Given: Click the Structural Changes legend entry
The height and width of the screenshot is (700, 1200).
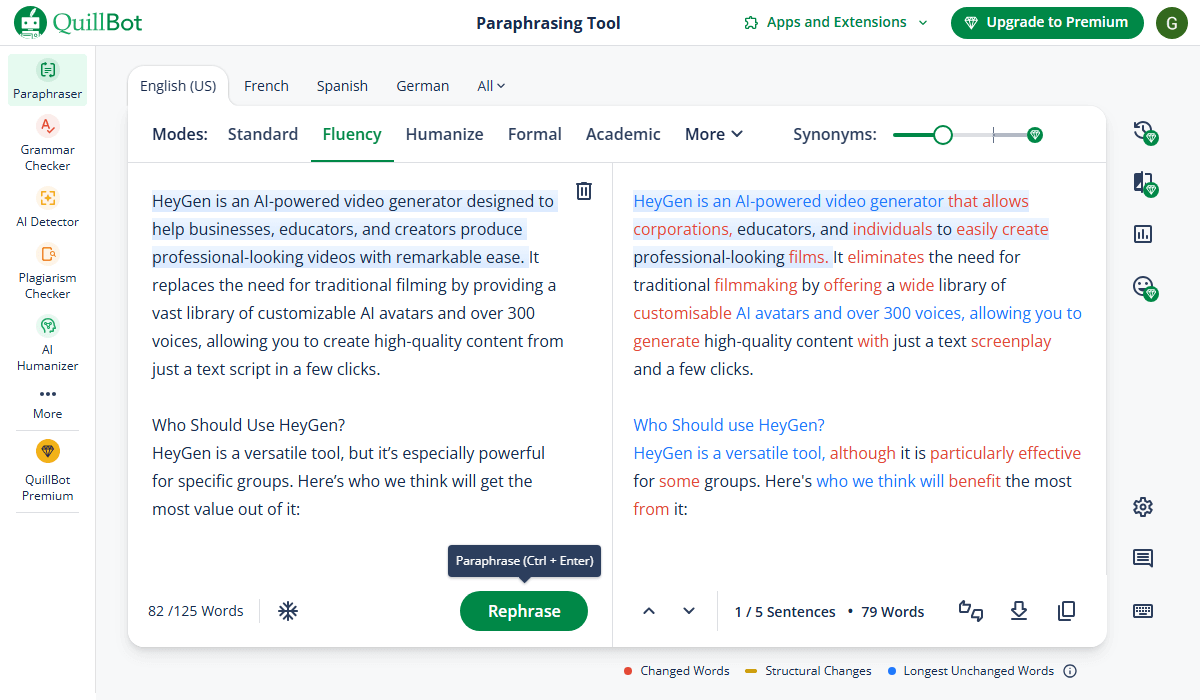Looking at the screenshot, I should (808, 671).
